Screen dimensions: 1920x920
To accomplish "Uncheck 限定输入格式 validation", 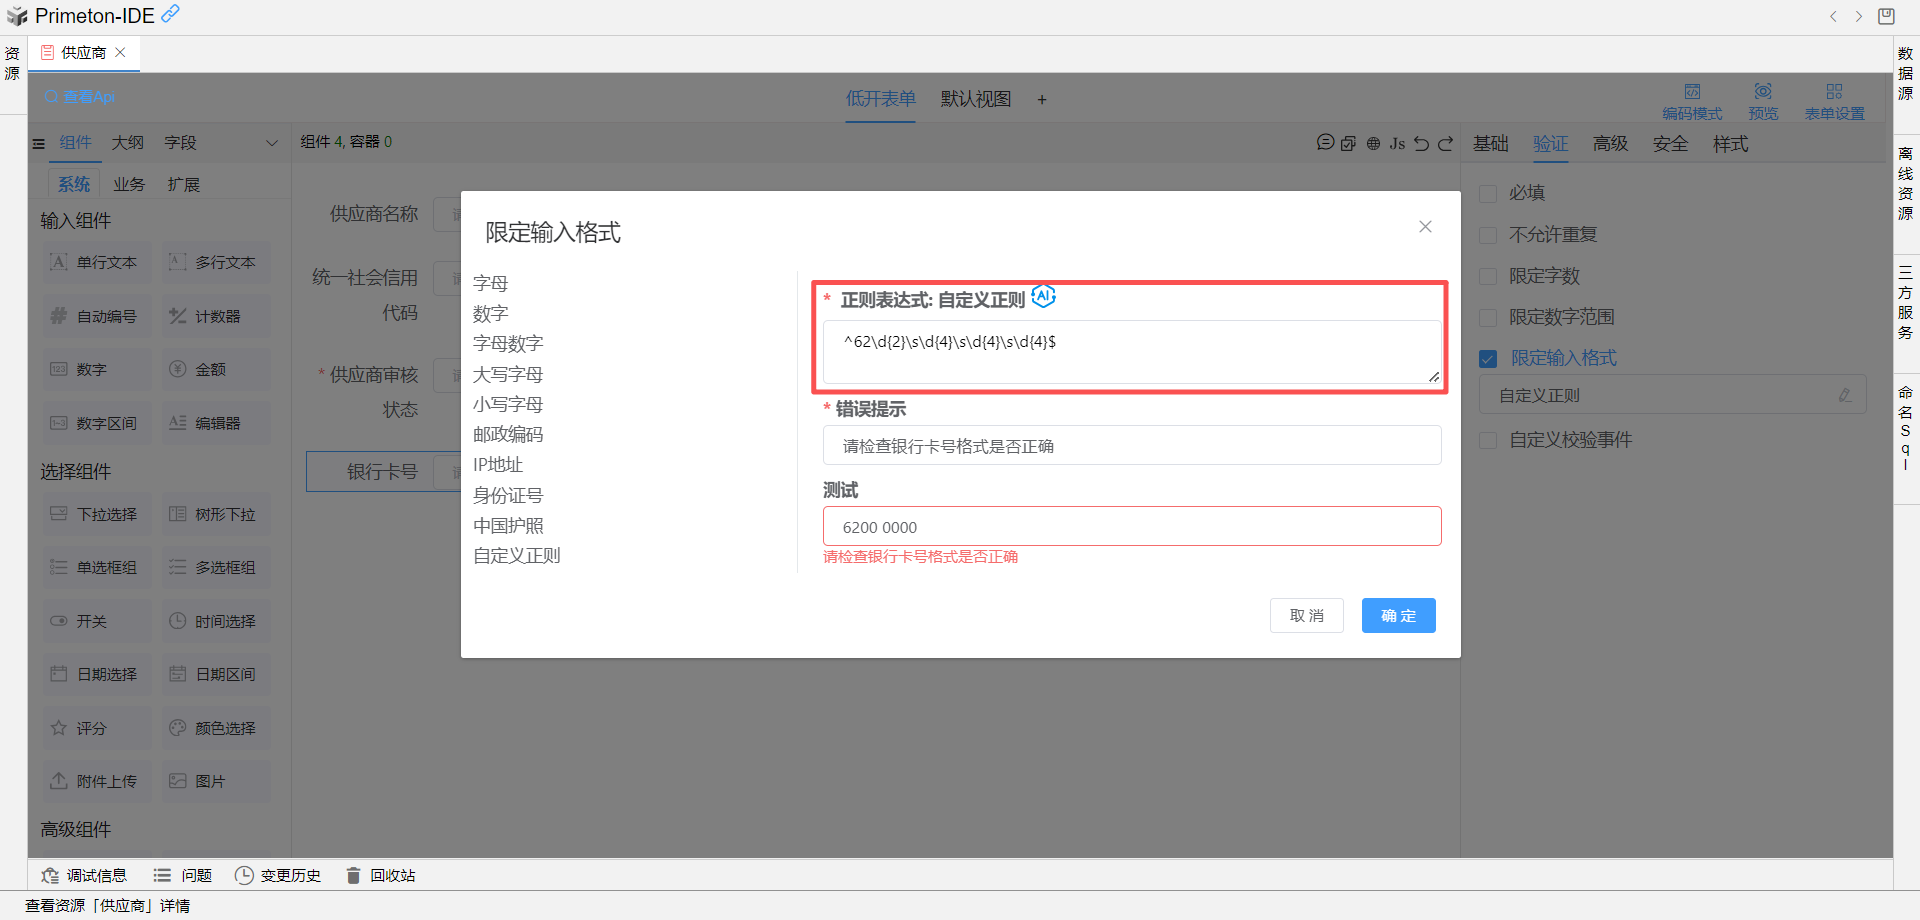I will tap(1487, 357).
